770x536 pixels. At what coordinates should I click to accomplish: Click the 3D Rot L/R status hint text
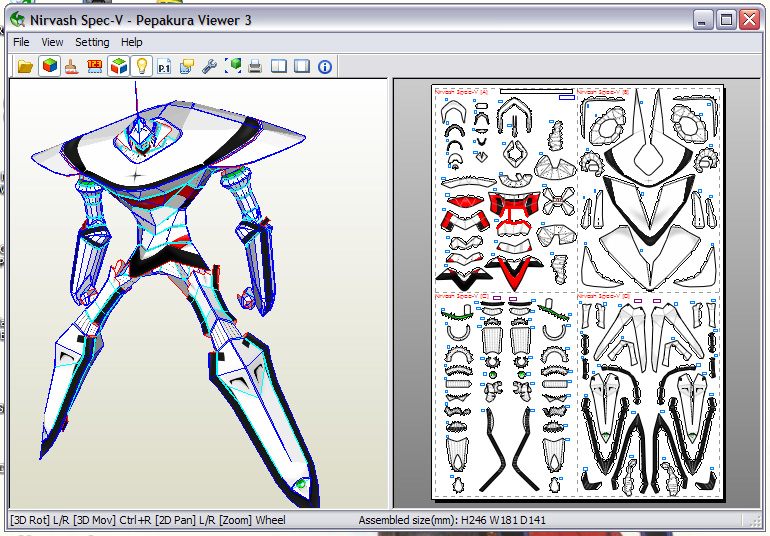point(40,520)
